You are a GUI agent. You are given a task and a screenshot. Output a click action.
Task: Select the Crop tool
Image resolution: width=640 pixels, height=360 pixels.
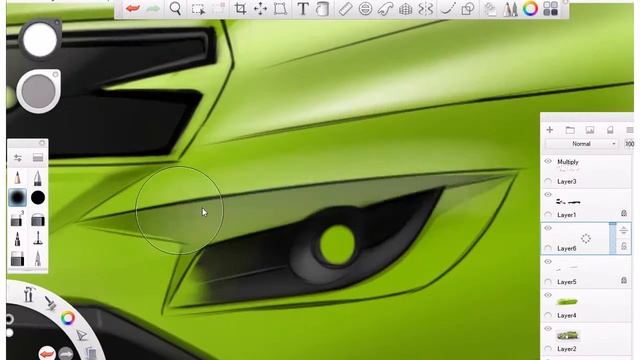pos(240,9)
